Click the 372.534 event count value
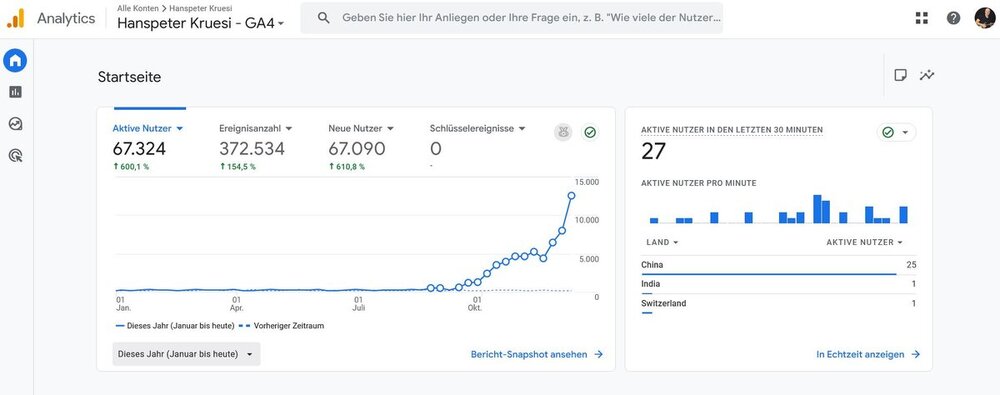The height and width of the screenshot is (395, 1000). 252,149
